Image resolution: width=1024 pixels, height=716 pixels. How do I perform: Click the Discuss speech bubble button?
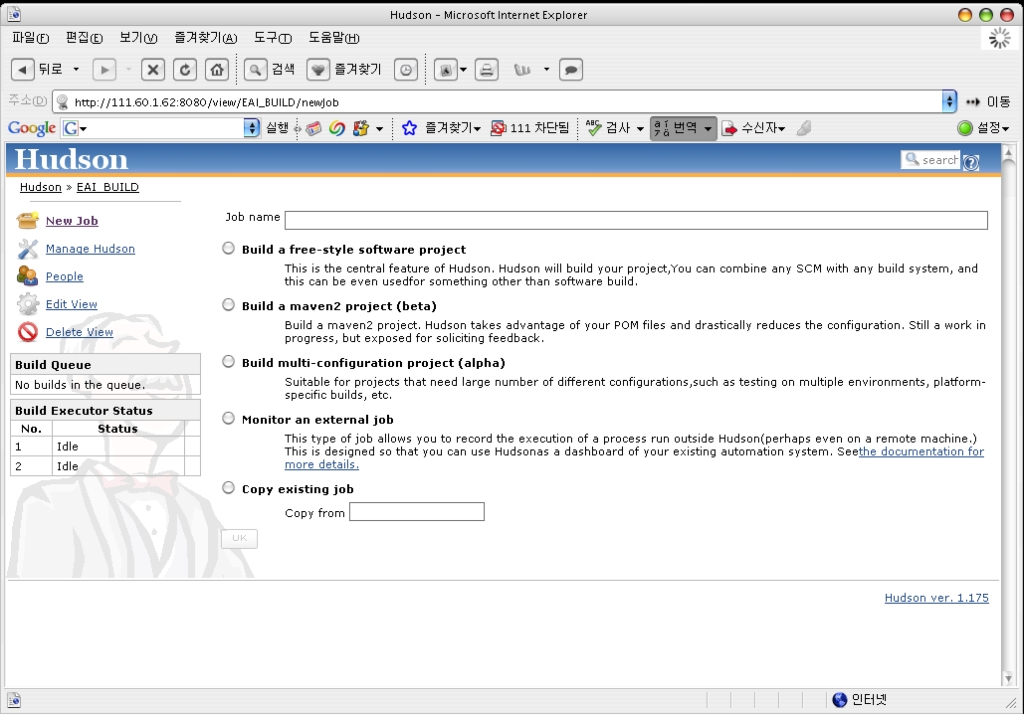tap(571, 69)
